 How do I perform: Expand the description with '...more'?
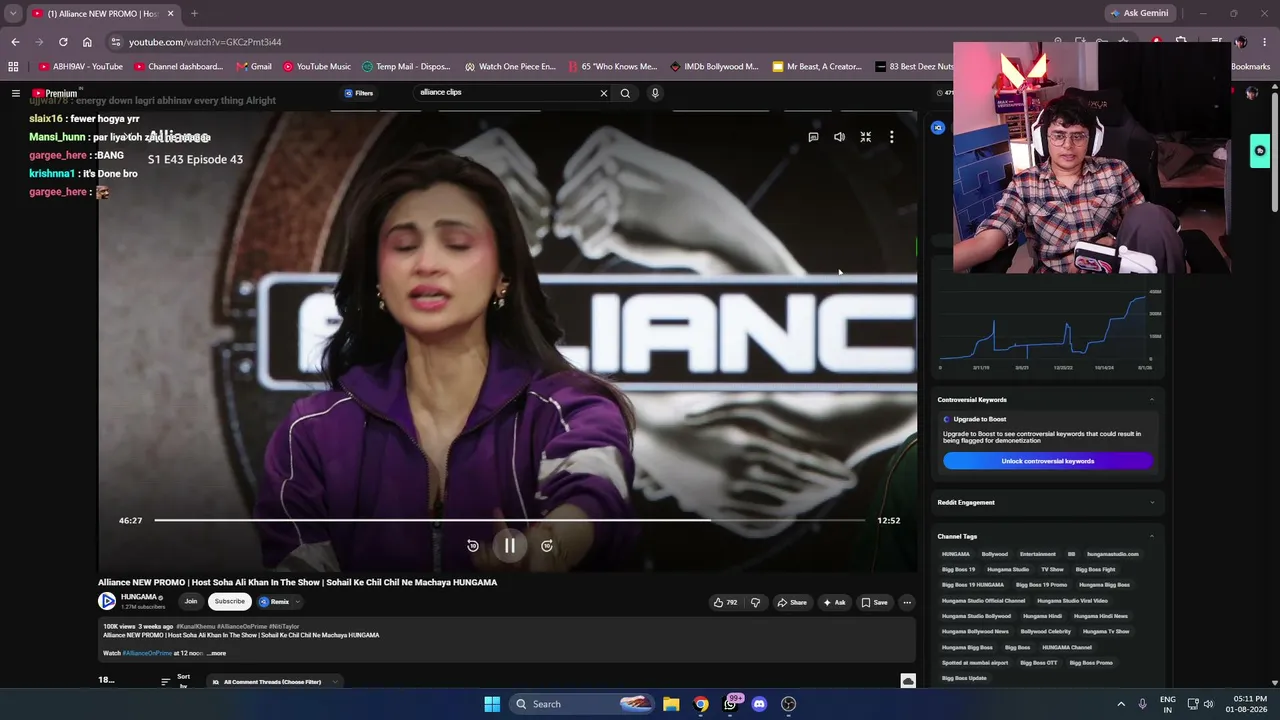[x=216, y=653]
